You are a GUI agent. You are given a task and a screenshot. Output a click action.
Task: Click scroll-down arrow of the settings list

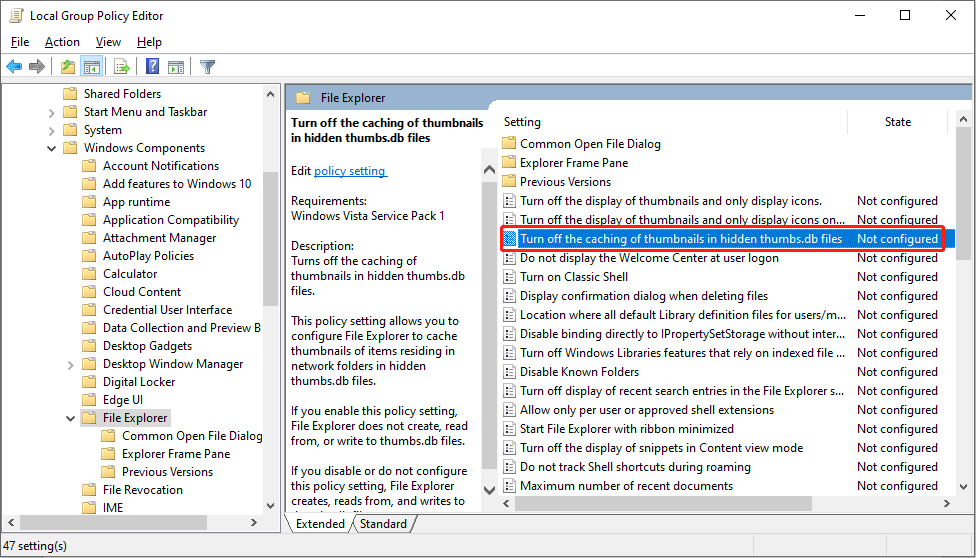click(964, 486)
